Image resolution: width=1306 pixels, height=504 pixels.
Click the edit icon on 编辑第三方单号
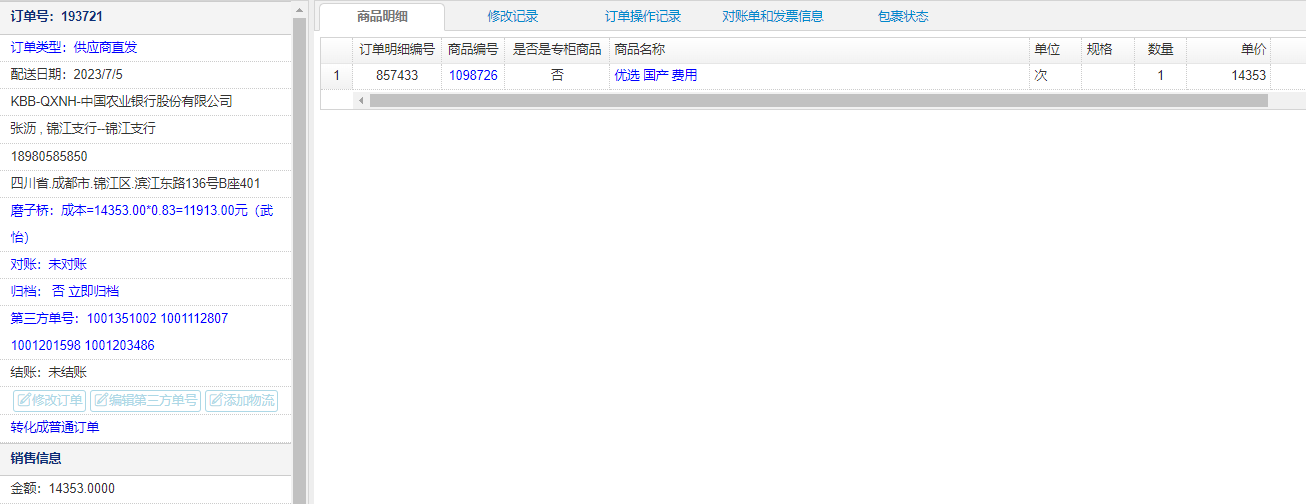click(101, 401)
